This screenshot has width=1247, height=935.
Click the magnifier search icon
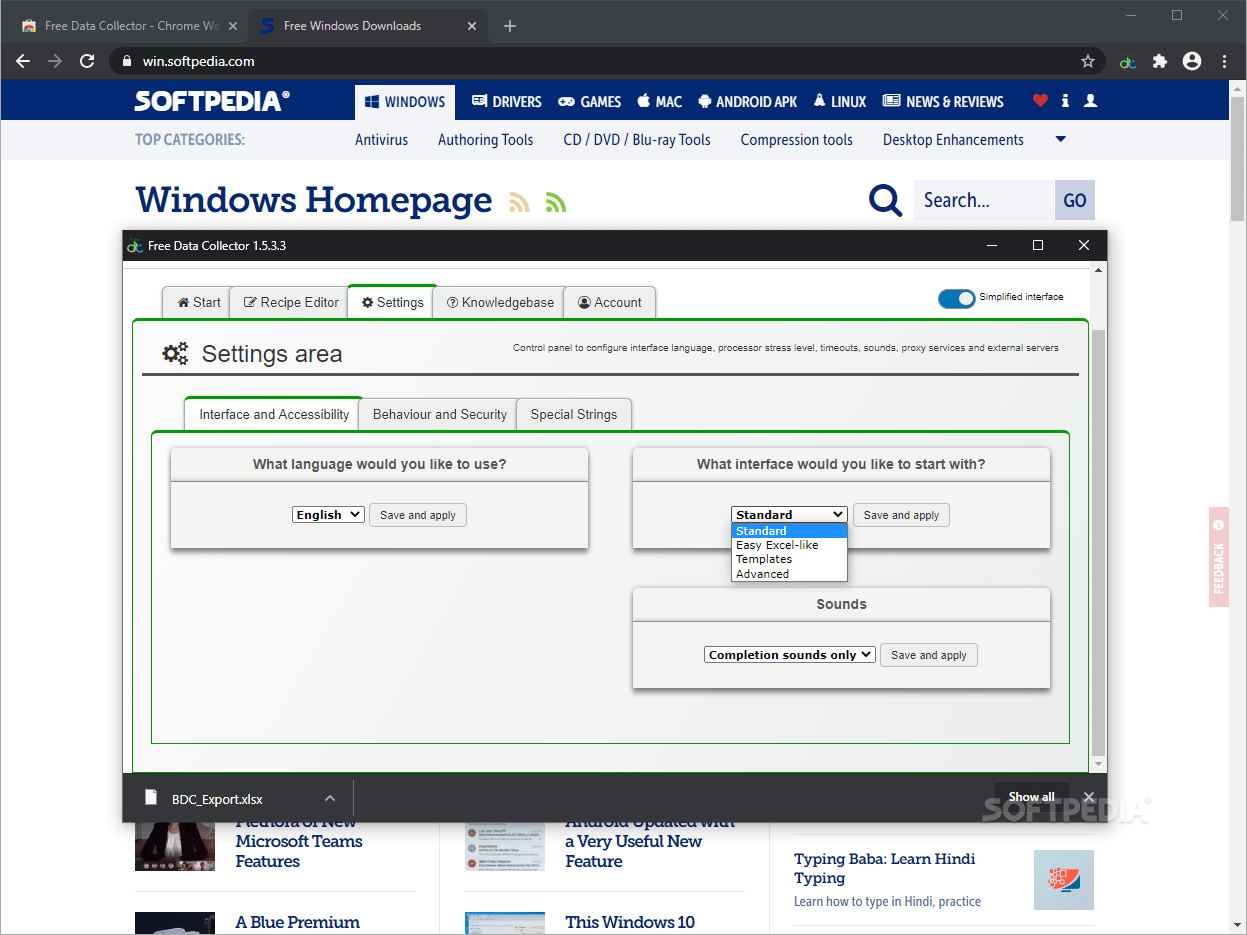(885, 200)
